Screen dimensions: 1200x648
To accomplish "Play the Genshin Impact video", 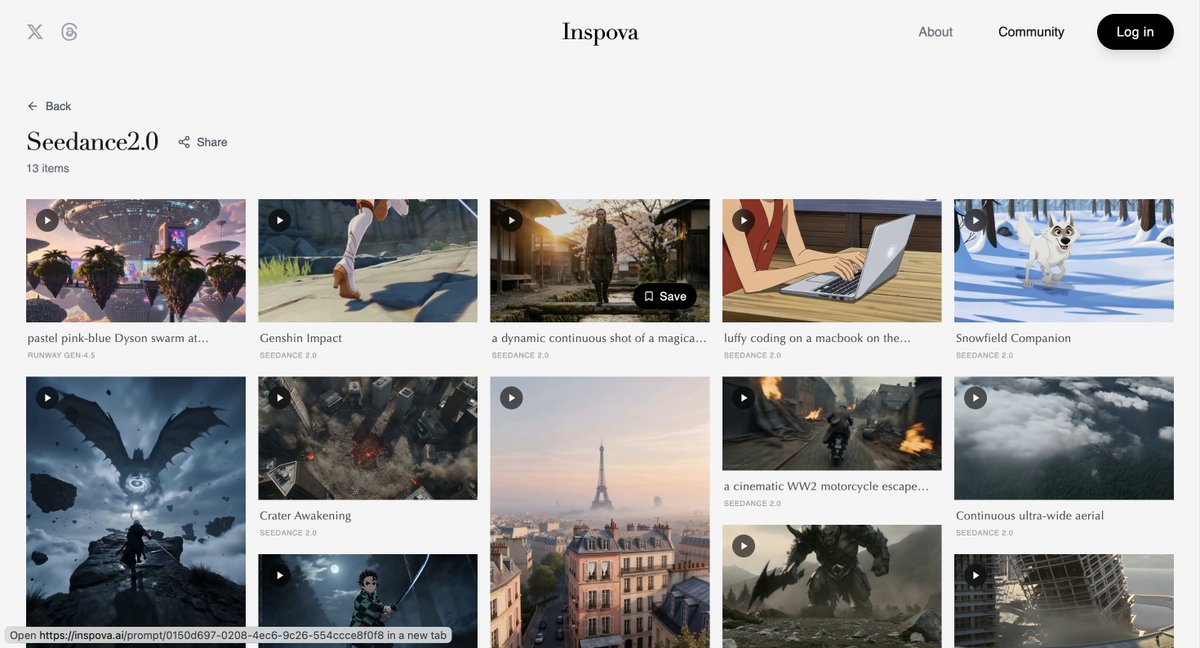I will tap(279, 220).
